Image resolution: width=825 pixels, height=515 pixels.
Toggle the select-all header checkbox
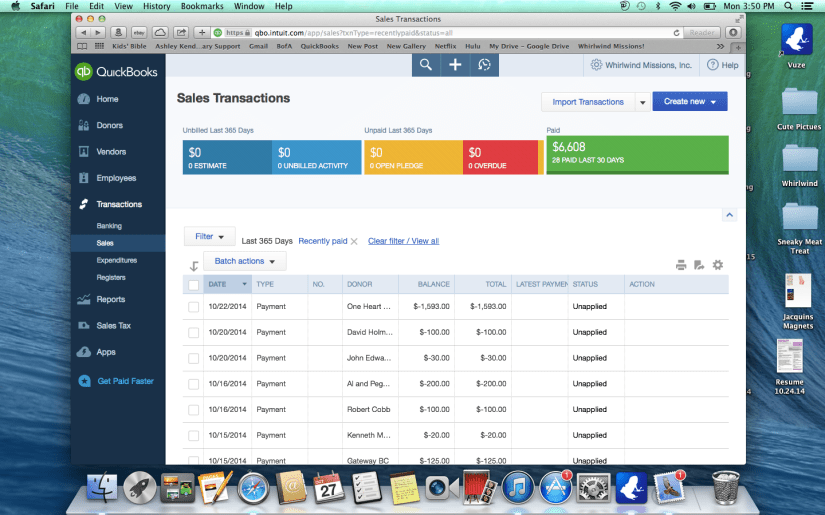pos(193,285)
